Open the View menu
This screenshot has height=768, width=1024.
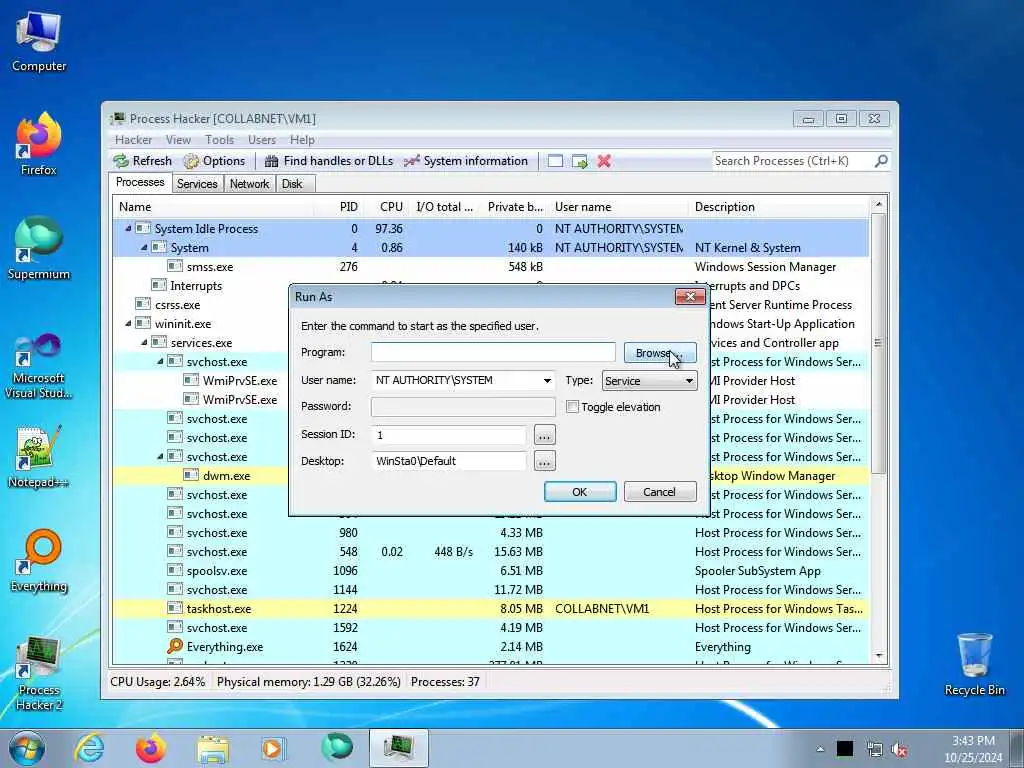tap(178, 140)
